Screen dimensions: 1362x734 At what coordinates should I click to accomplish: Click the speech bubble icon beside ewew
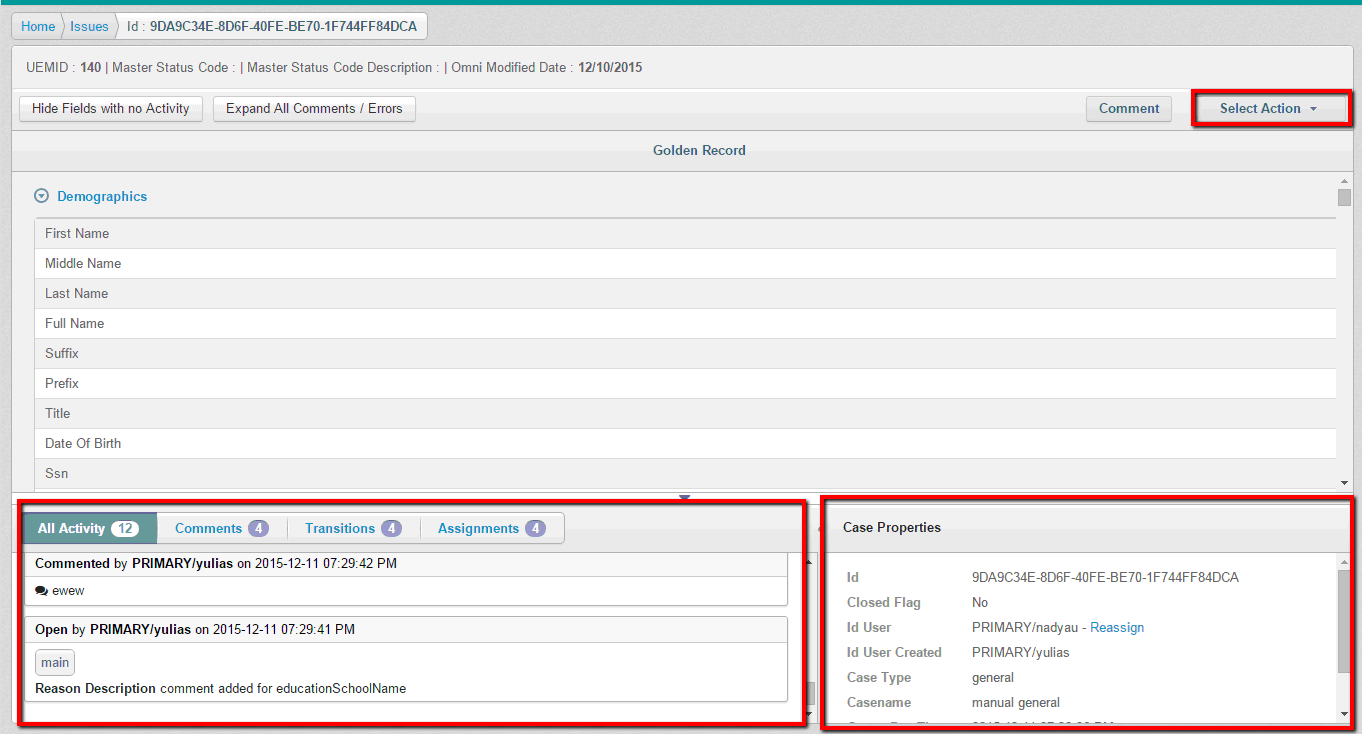click(x=41, y=591)
